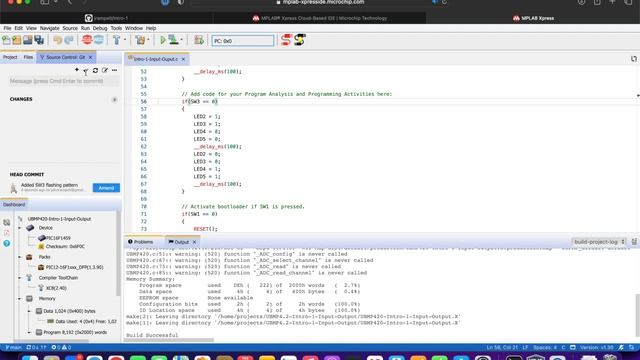Click the Dashboard help question mark icon
Screen dimensions: 640x360
tap(7, 243)
